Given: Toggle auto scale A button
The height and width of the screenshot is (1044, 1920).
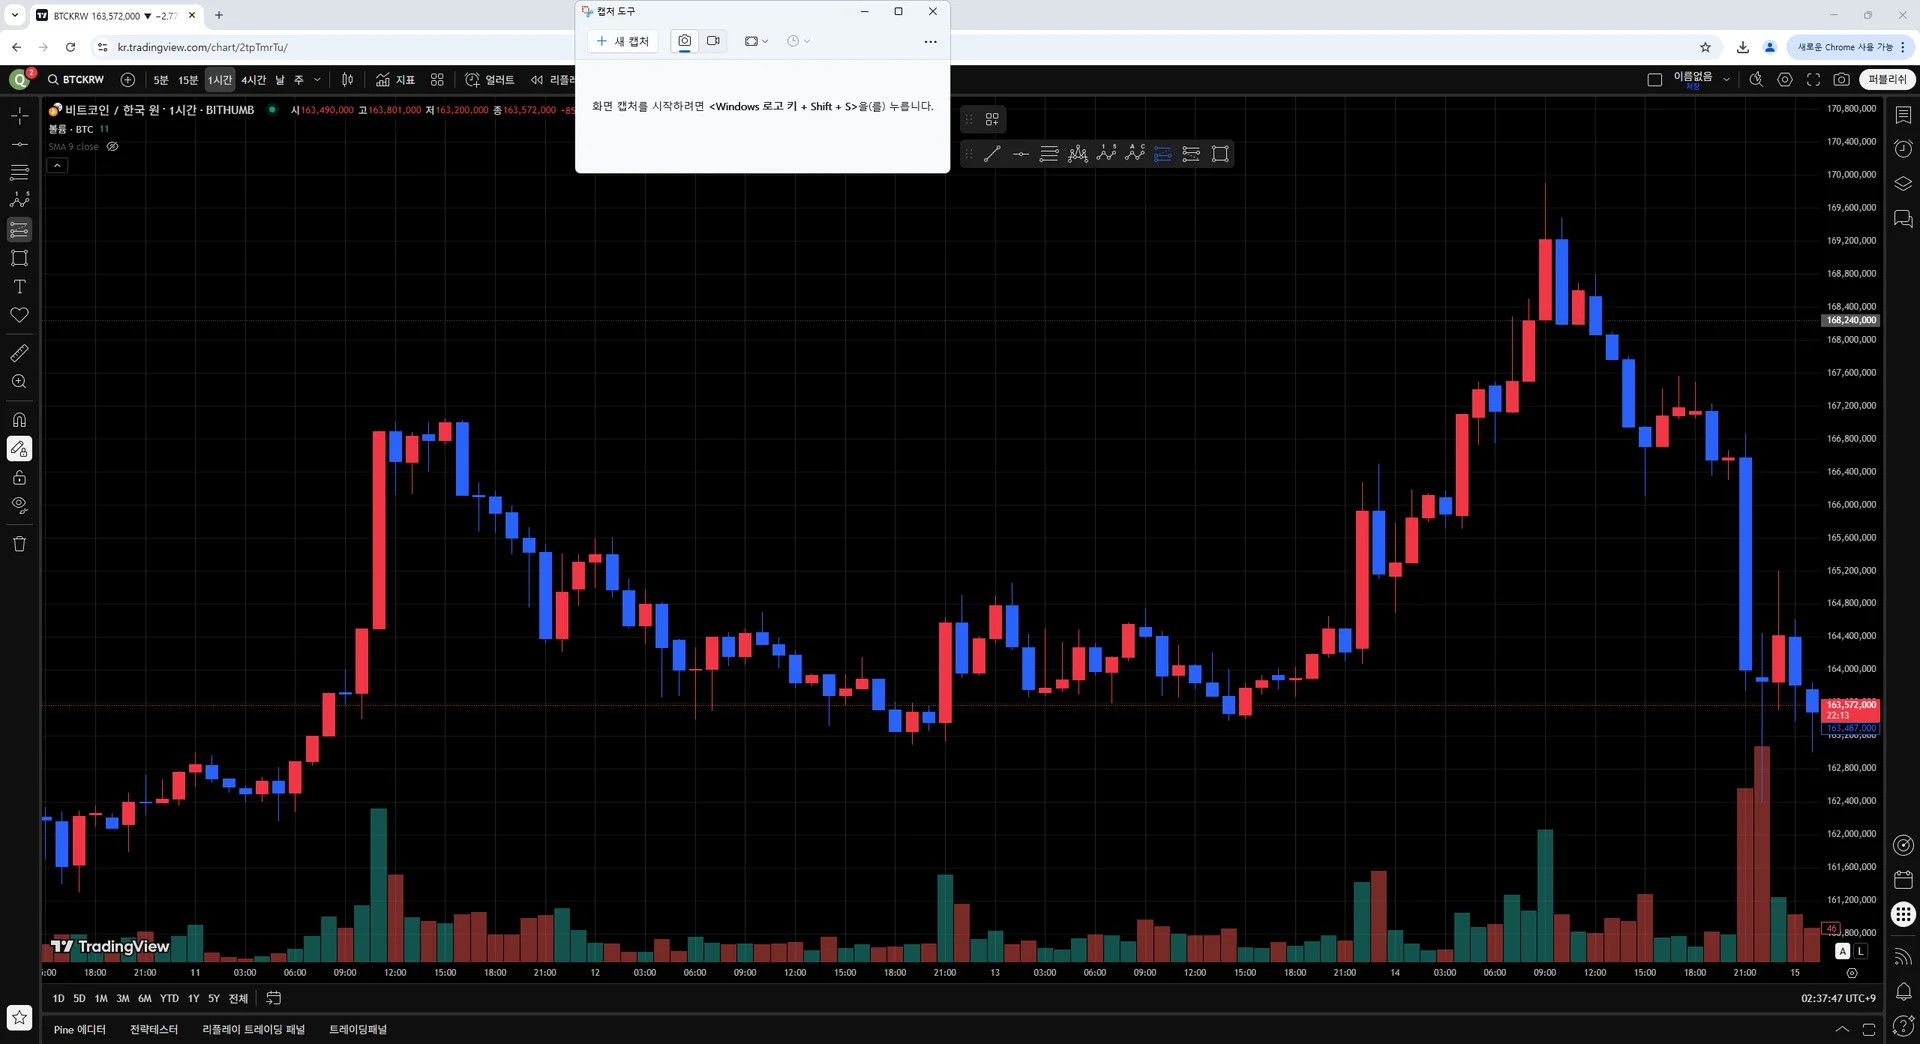Looking at the screenshot, I should pos(1843,951).
